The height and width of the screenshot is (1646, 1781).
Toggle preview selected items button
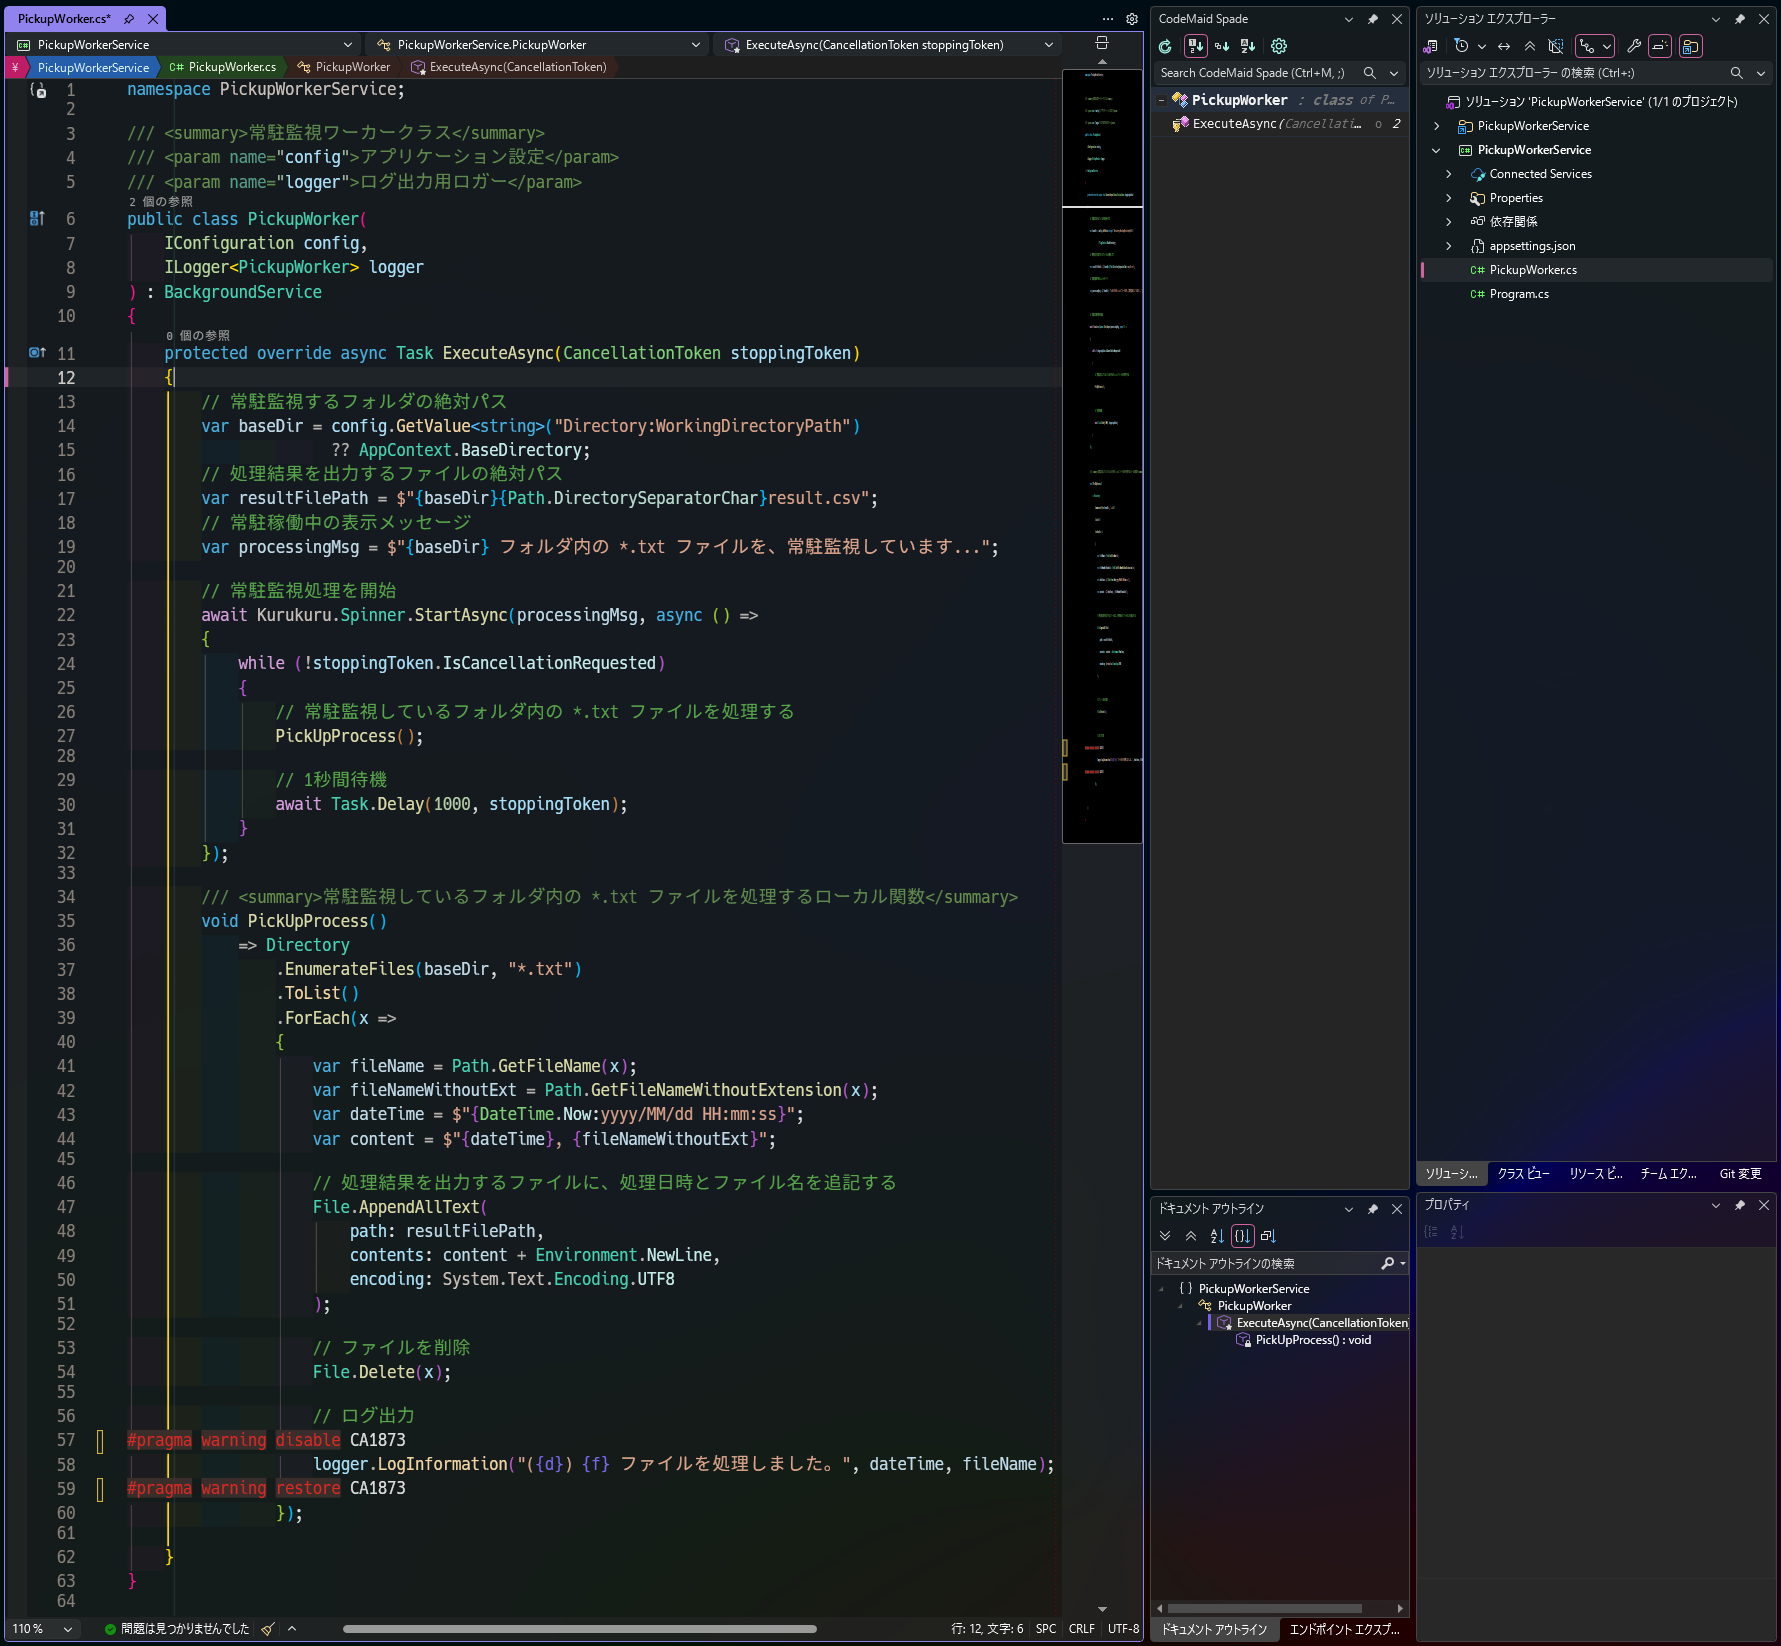tap(1660, 46)
